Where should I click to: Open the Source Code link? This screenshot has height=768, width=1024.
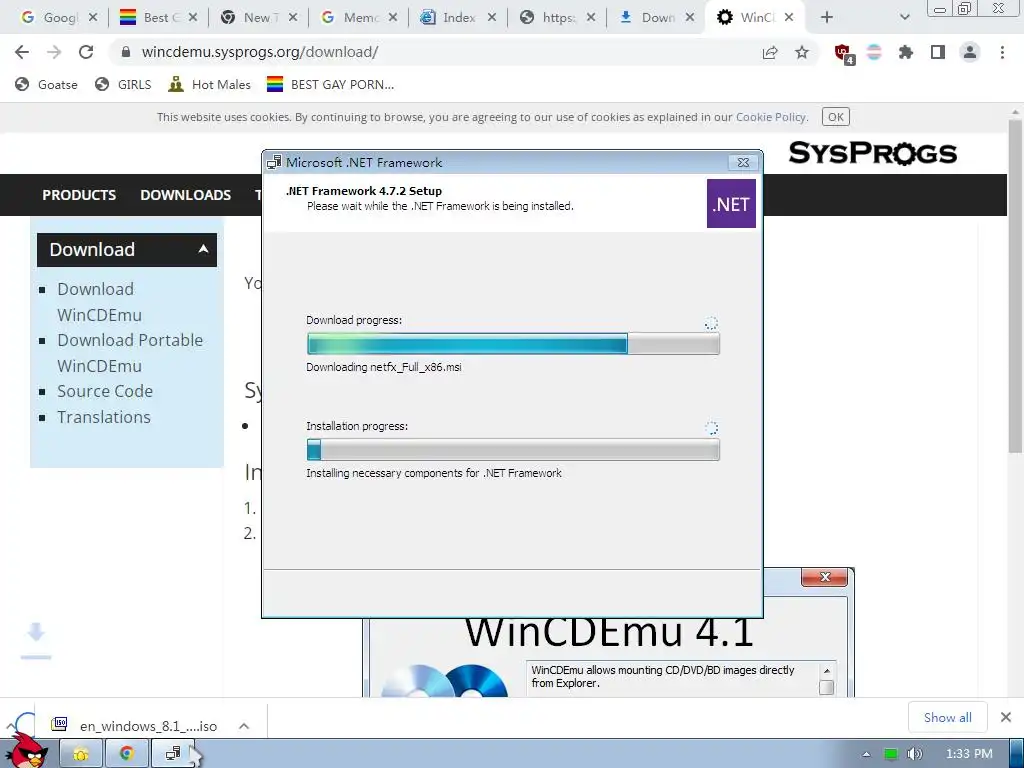coord(105,391)
